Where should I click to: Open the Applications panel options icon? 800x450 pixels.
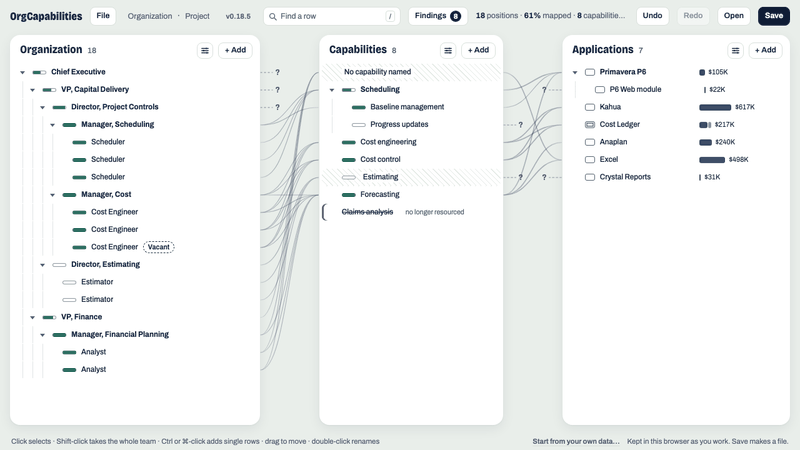pos(735,51)
